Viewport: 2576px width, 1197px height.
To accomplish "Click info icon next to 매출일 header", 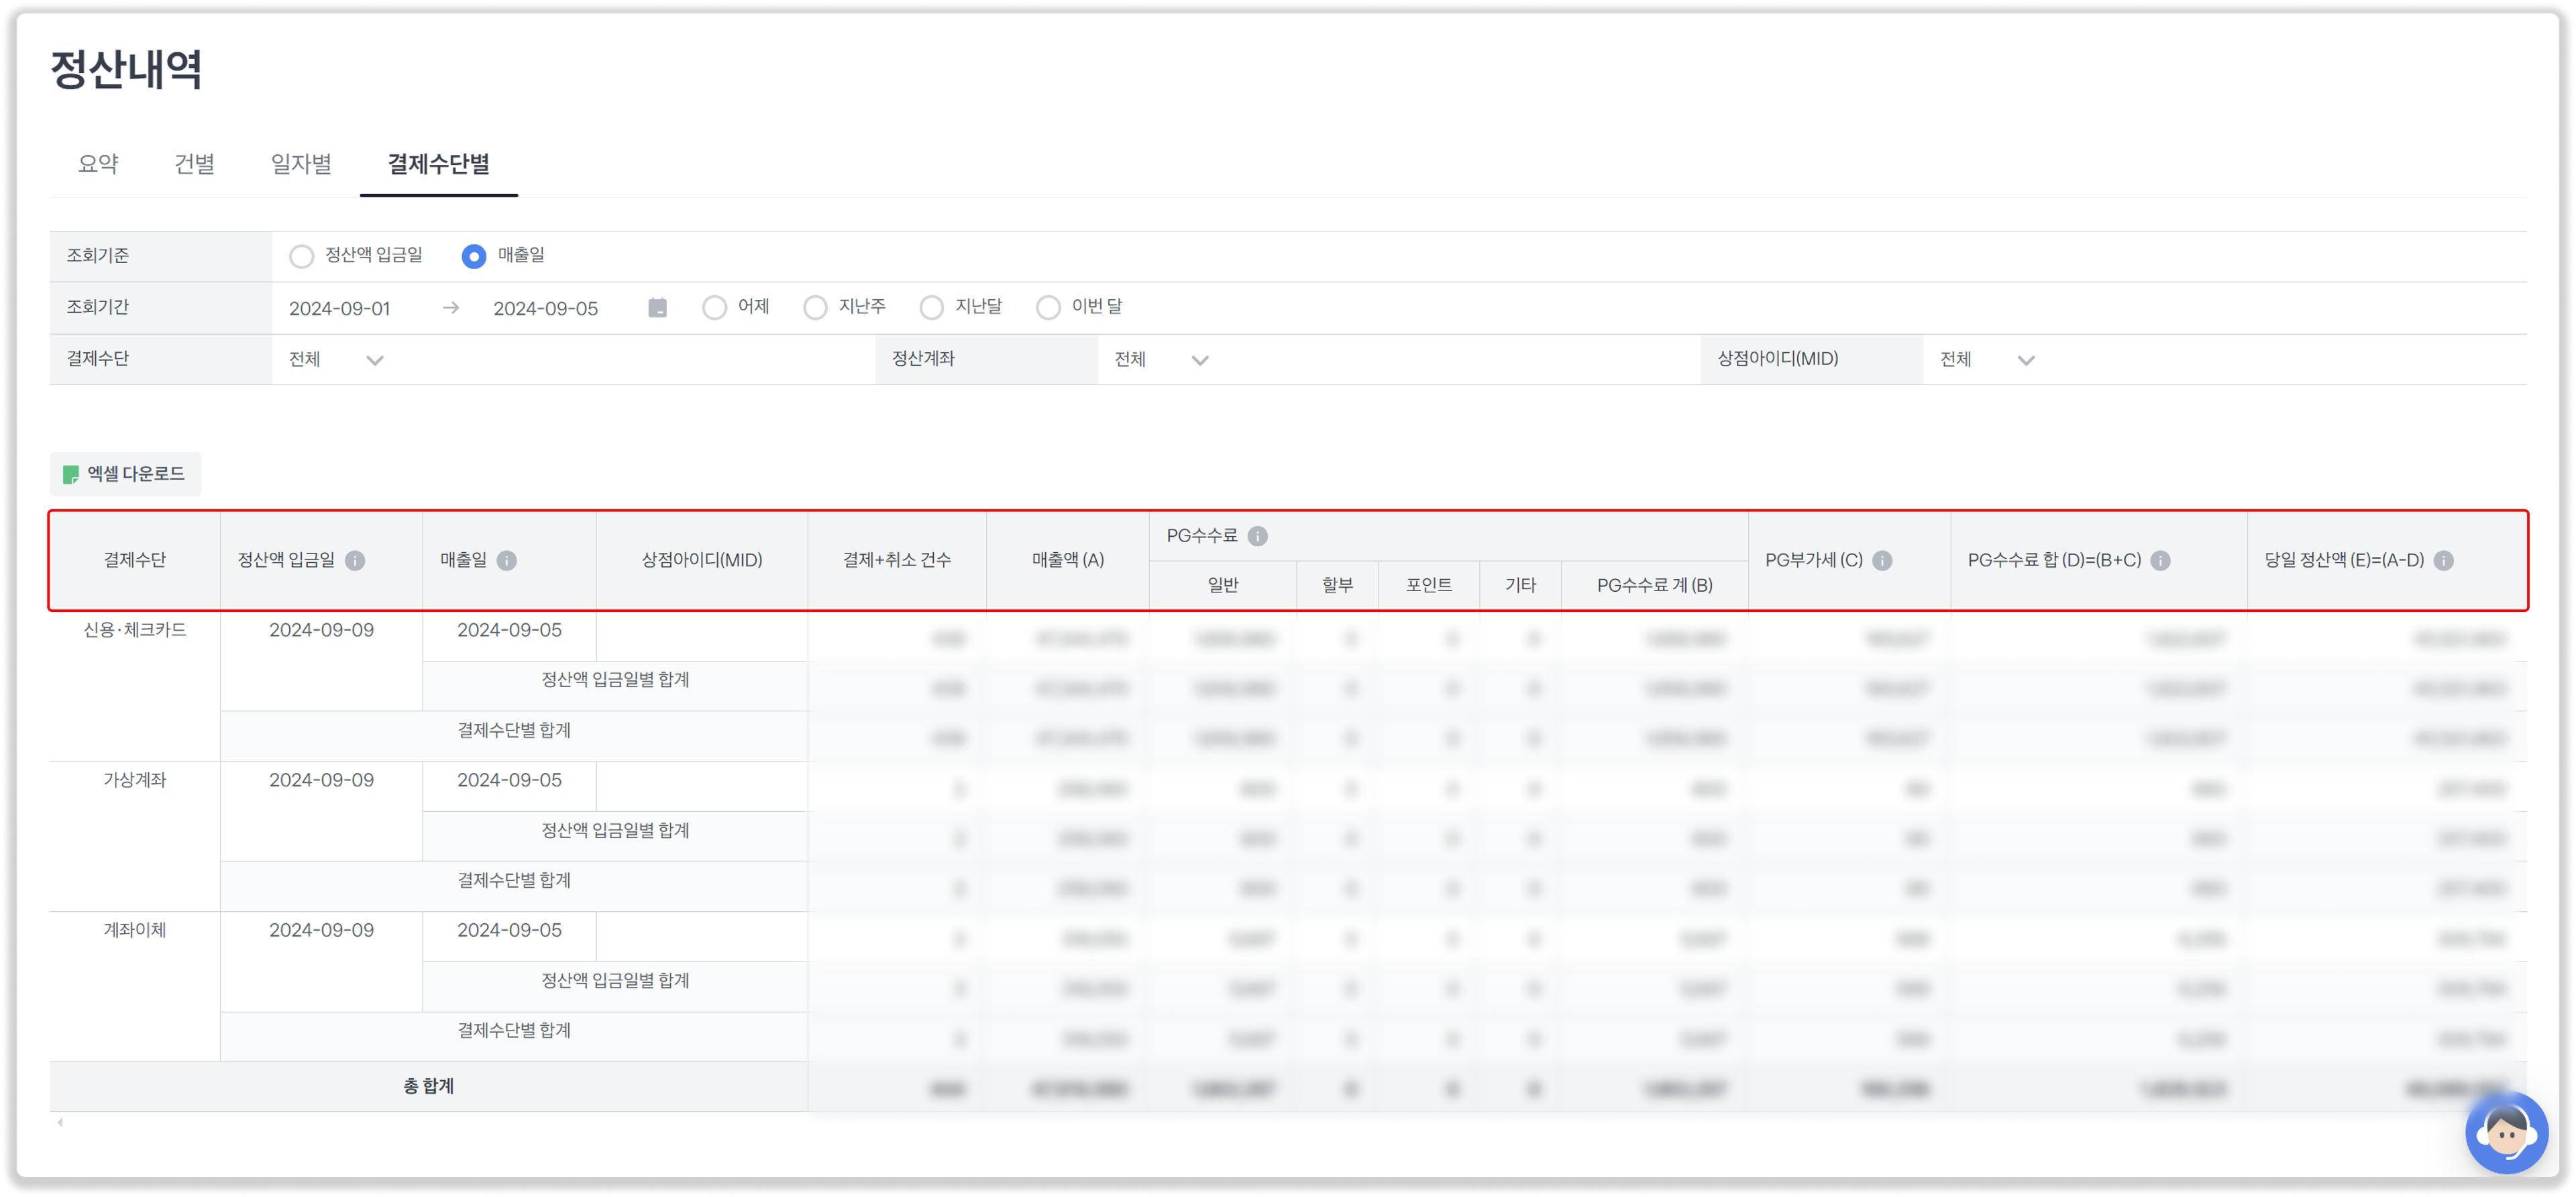I will (x=507, y=561).
